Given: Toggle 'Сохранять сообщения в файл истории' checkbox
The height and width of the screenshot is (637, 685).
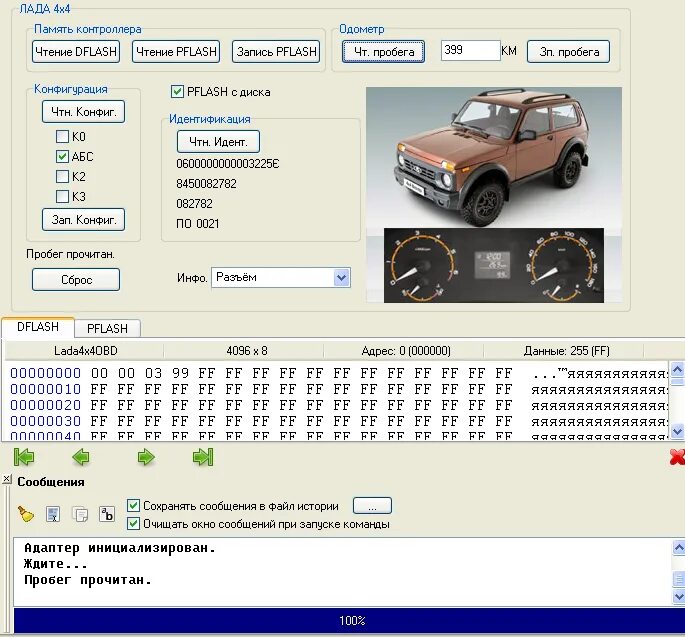Looking at the screenshot, I should [x=133, y=506].
